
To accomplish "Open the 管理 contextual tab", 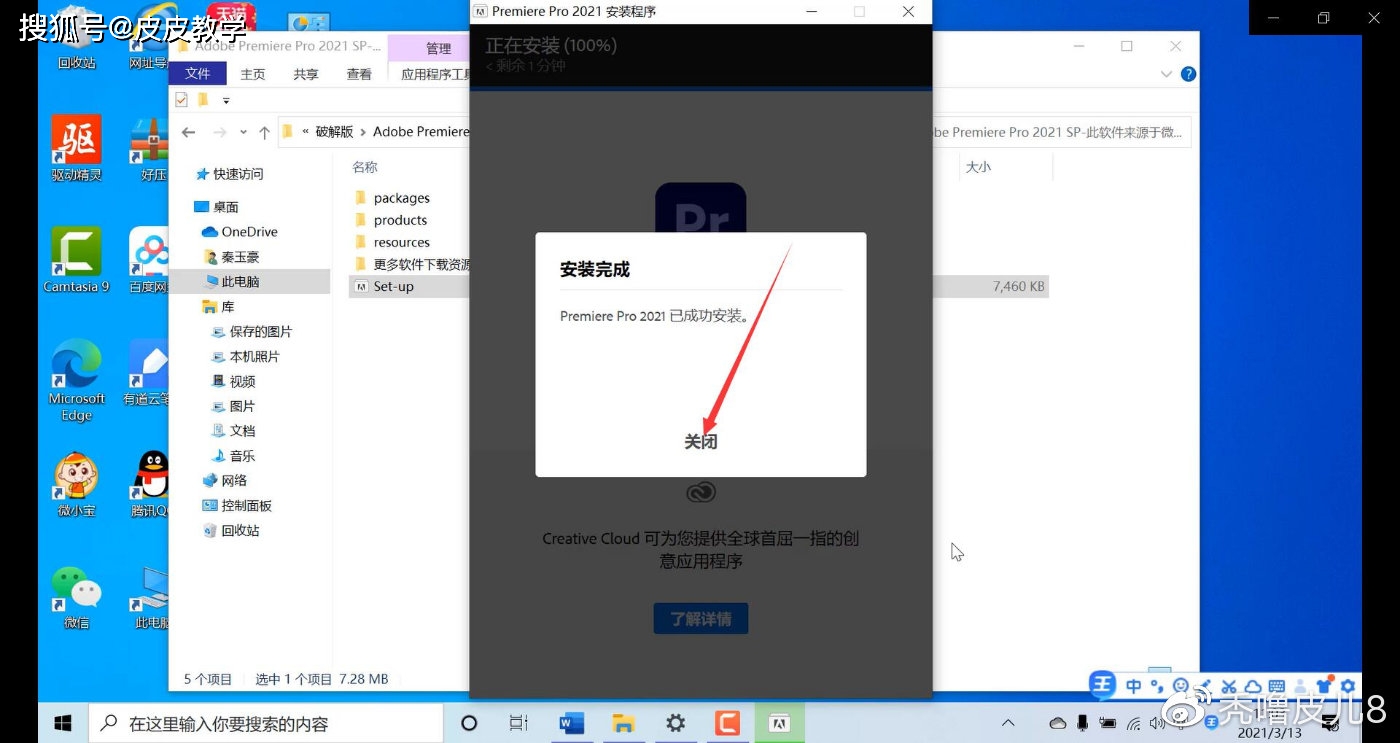I will [x=438, y=48].
